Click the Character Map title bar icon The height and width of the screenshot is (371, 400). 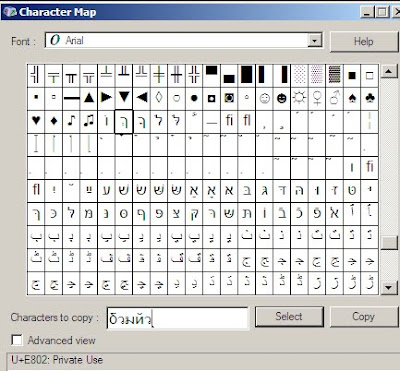[x=9, y=12]
